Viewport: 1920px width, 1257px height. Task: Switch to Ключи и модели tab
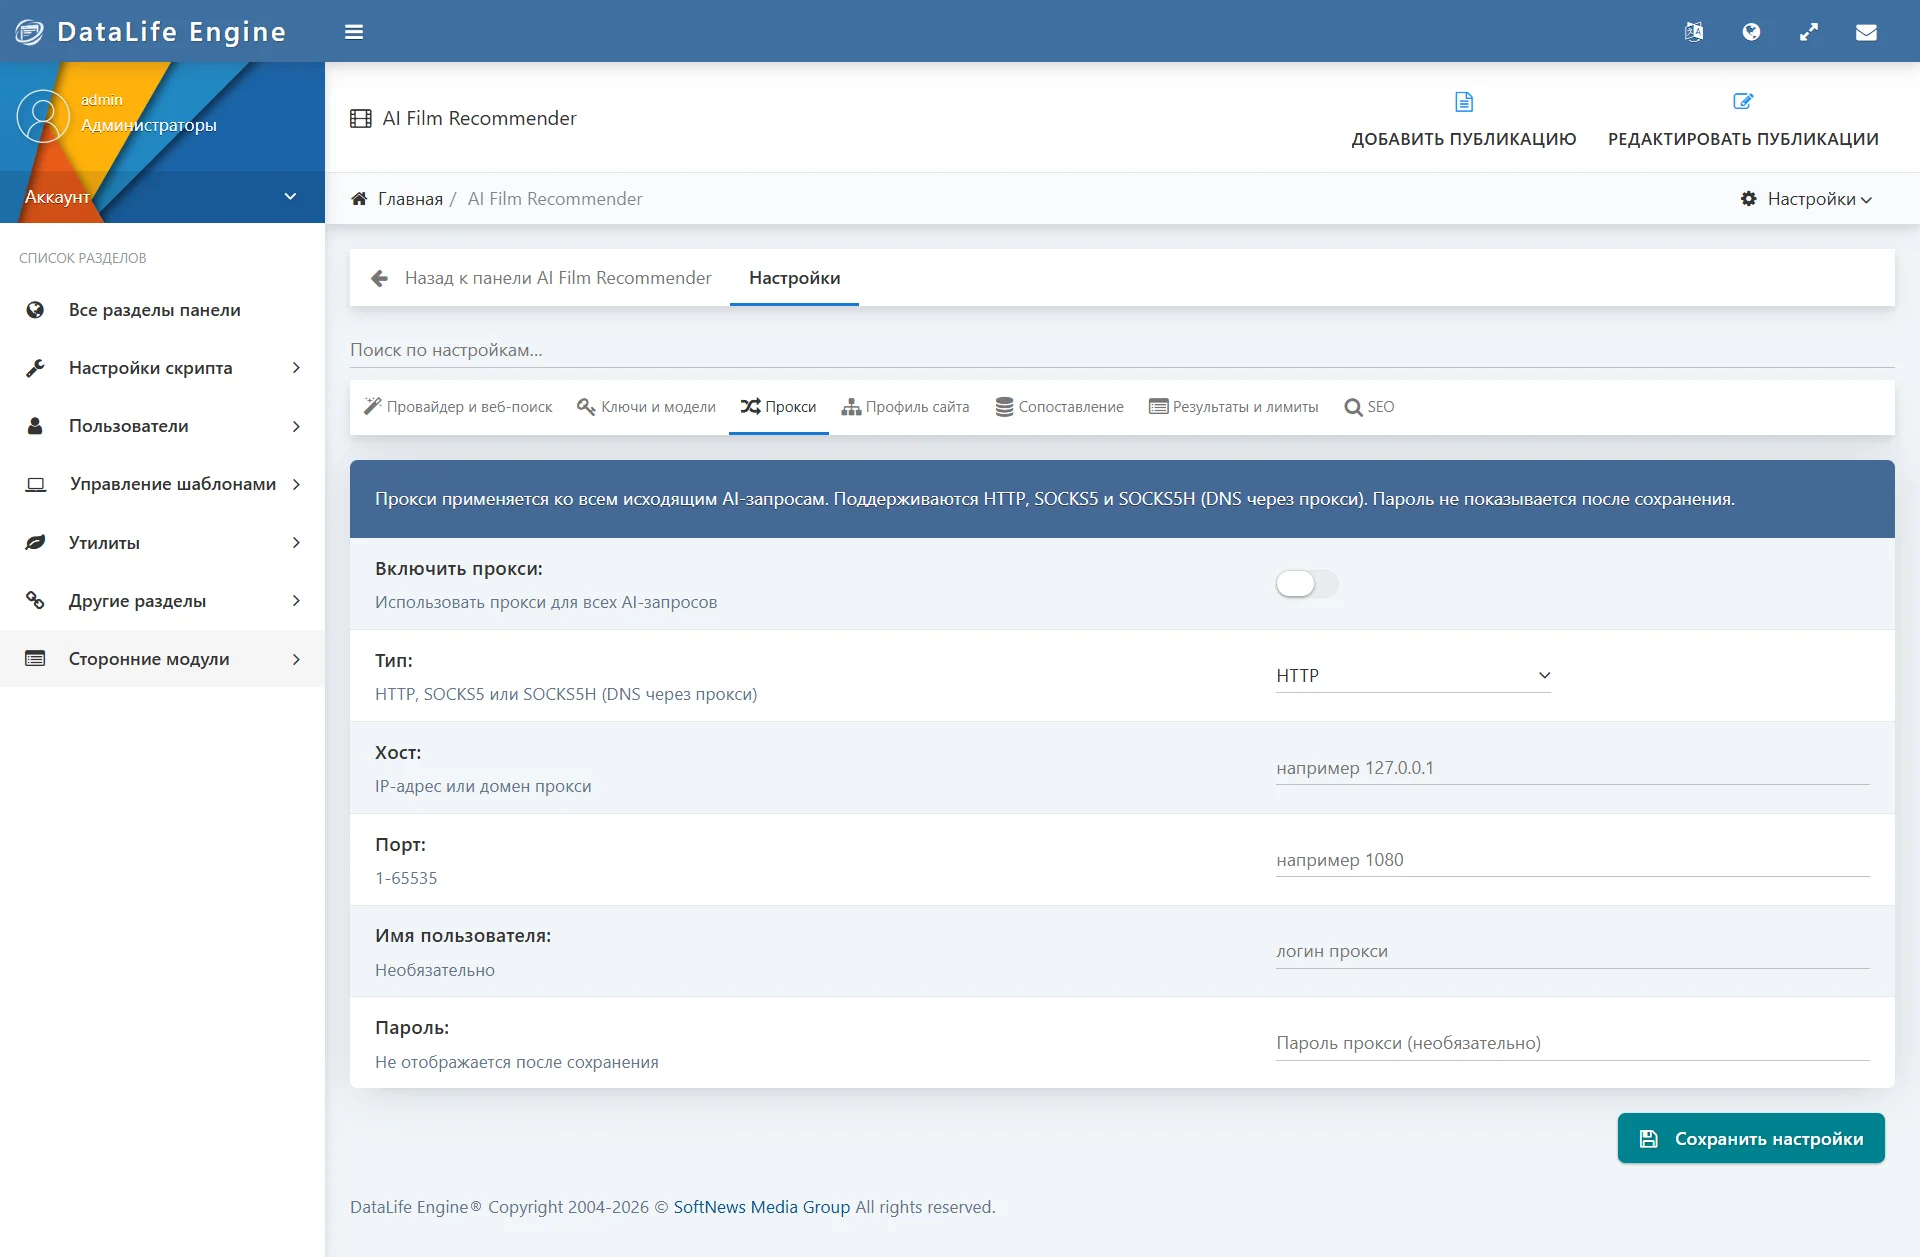click(647, 407)
